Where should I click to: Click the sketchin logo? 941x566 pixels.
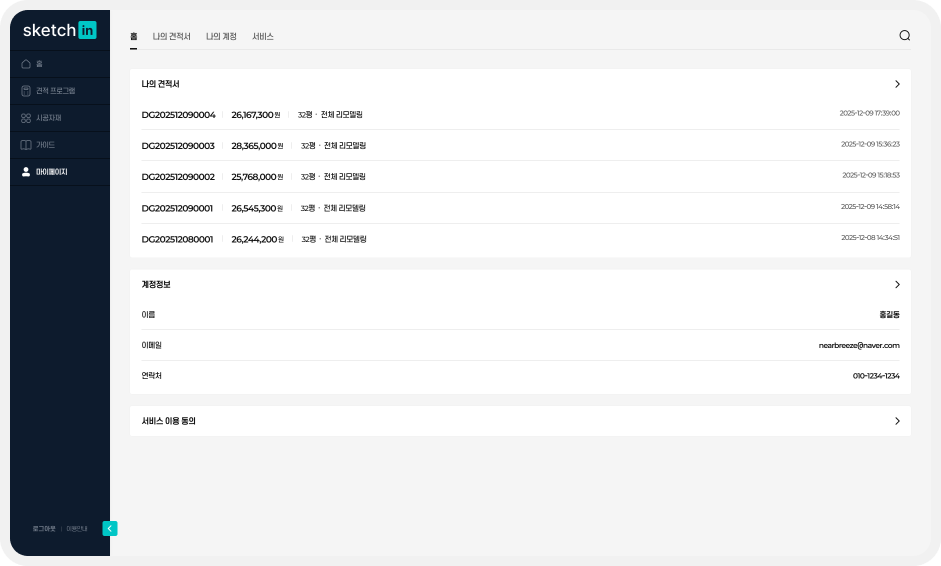(x=59, y=30)
